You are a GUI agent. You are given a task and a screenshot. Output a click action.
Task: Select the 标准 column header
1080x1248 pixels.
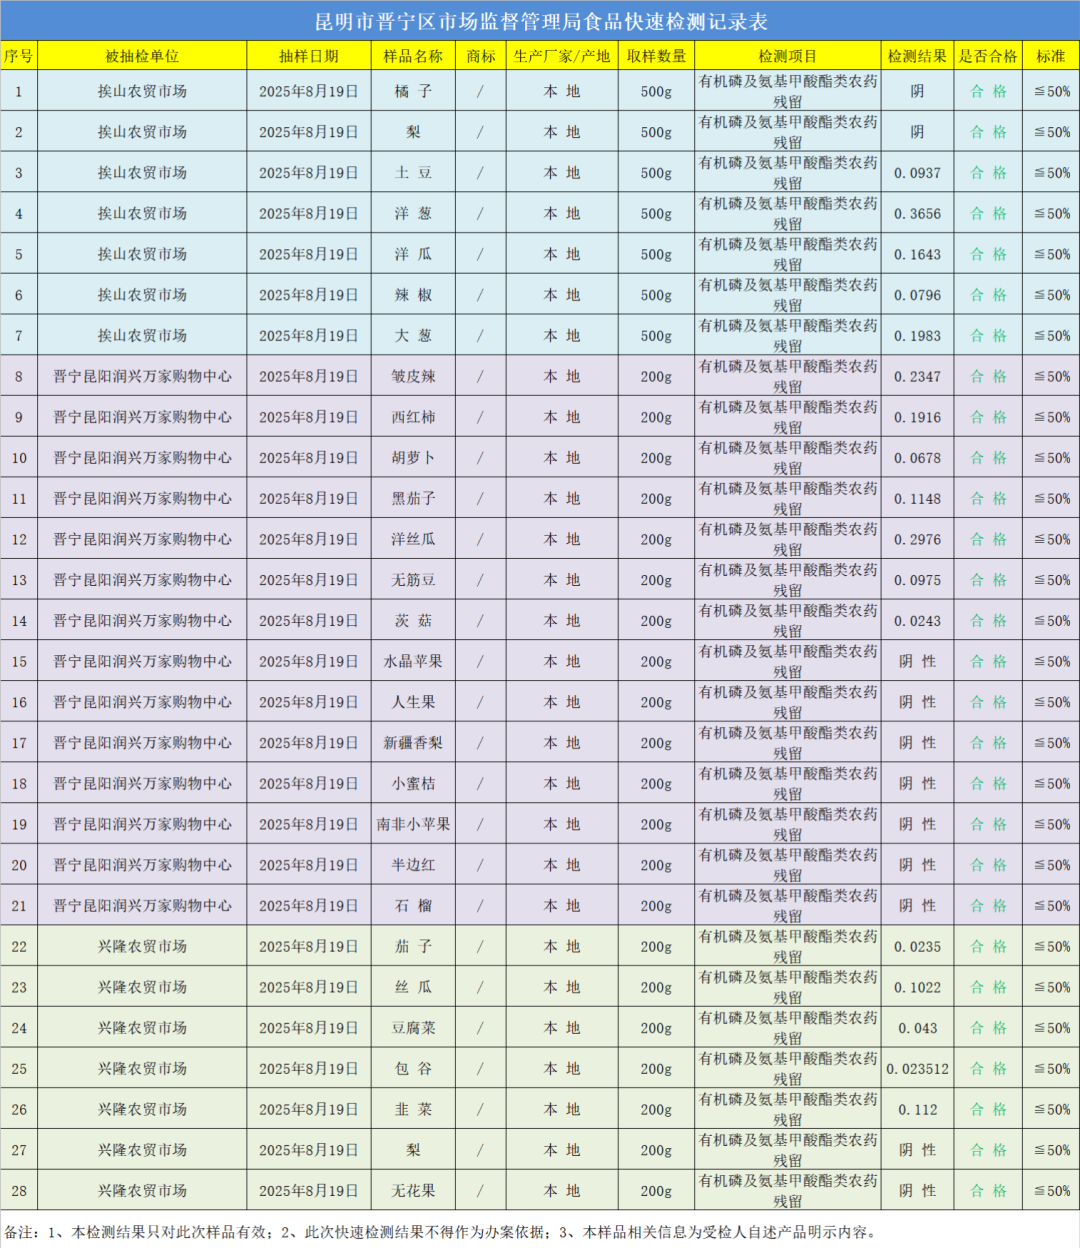pos(1051,56)
